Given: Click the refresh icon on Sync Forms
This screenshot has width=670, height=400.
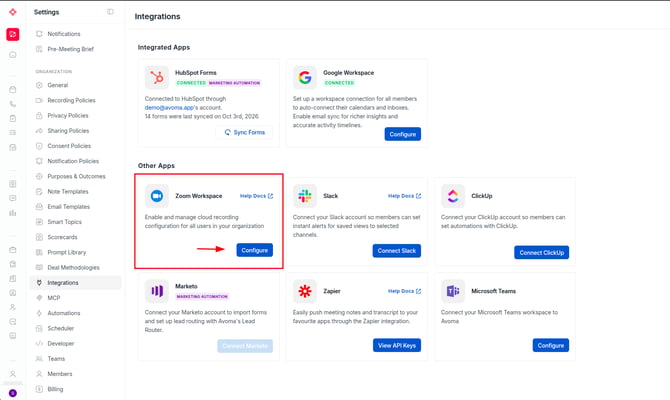Looking at the screenshot, I should 227,132.
